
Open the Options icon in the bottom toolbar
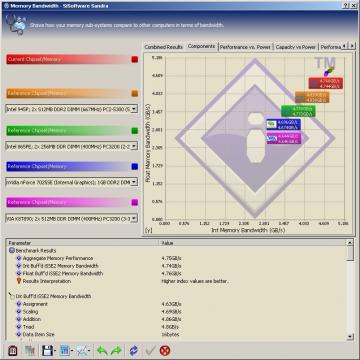pyautogui.click(x=13, y=350)
